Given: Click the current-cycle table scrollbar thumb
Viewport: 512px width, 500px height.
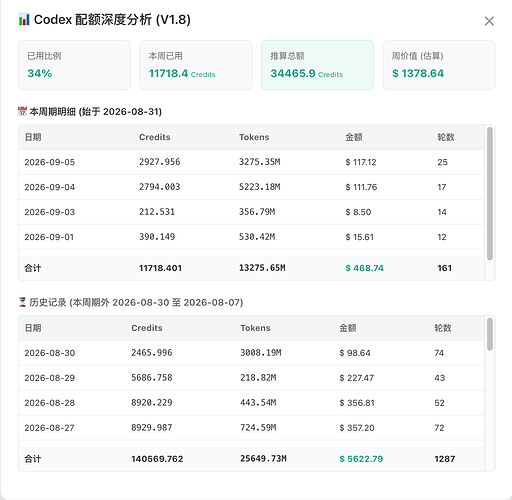Looking at the screenshot, I should click(490, 193).
